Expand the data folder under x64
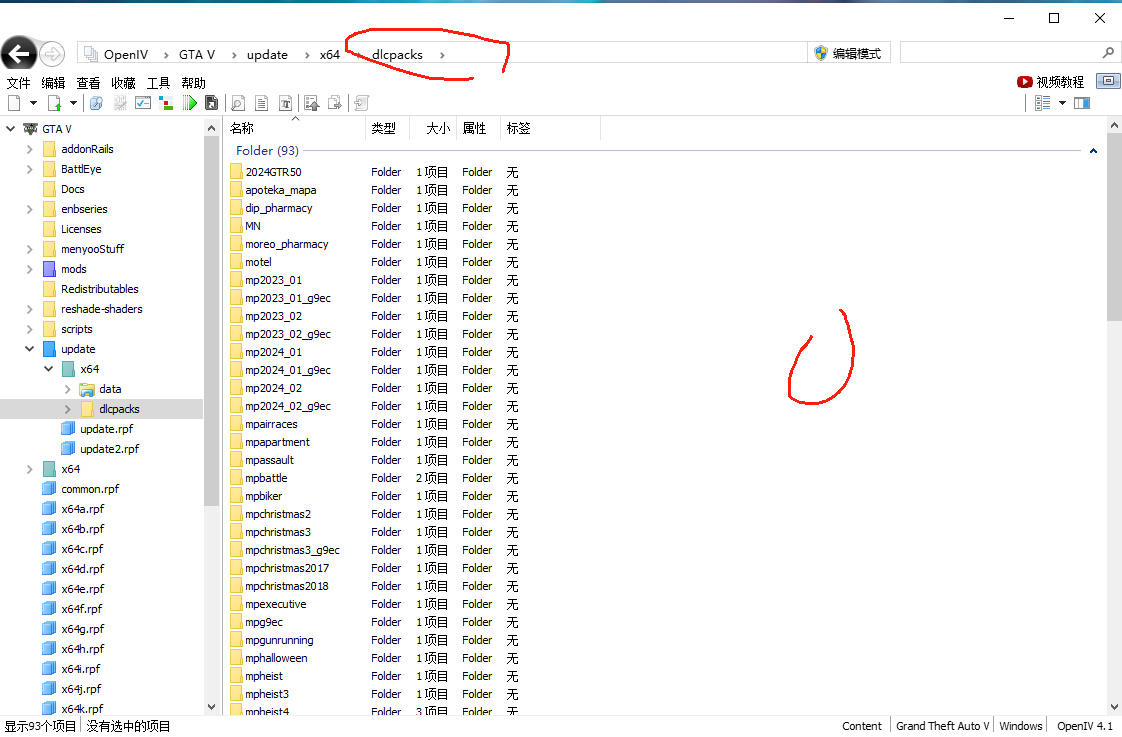This screenshot has height=737, width=1122. pos(68,389)
